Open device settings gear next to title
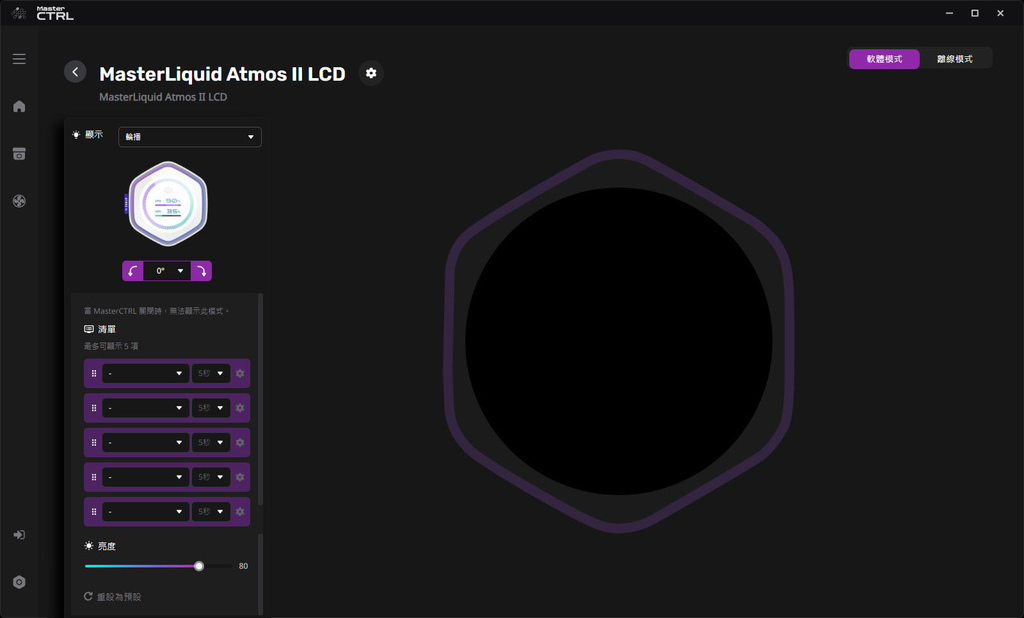Screen dimensions: 1024x618 click(371, 73)
